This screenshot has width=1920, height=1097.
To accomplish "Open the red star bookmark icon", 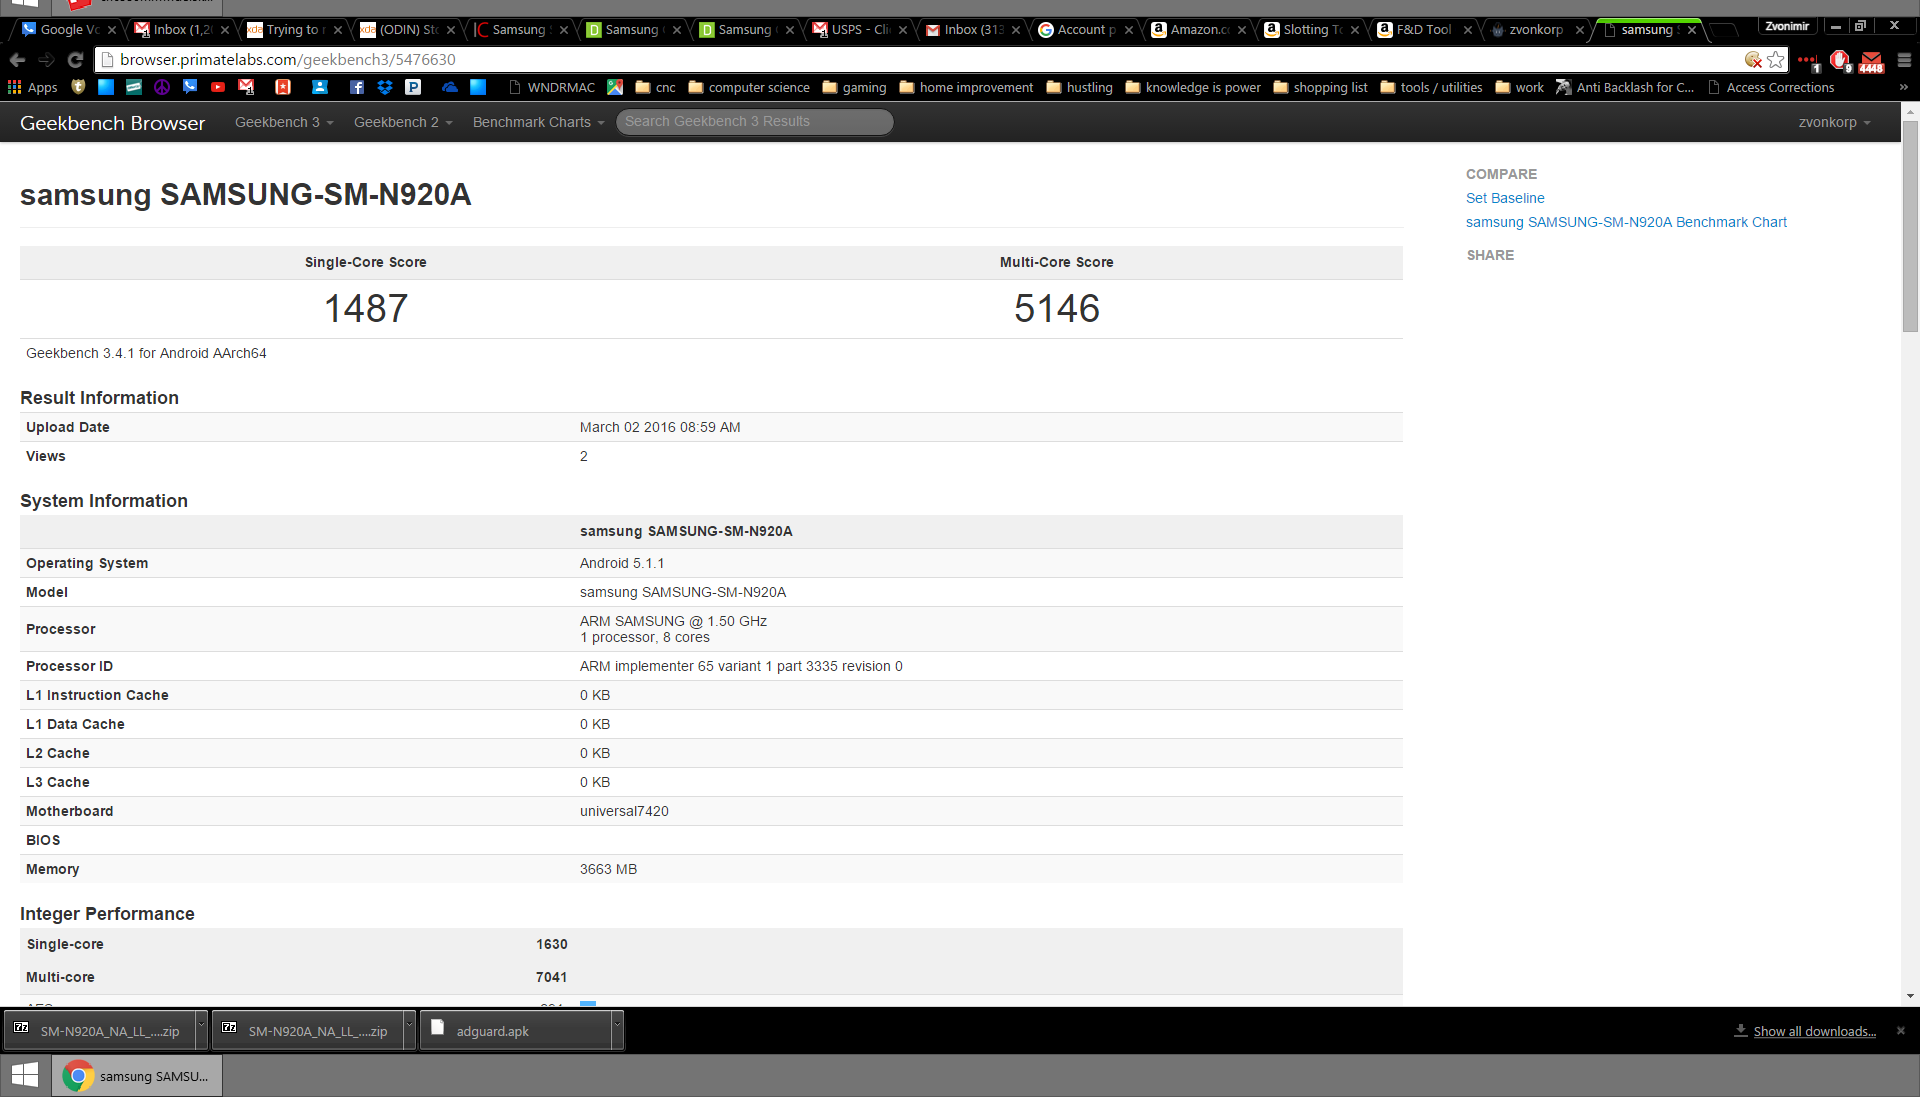I will (283, 88).
